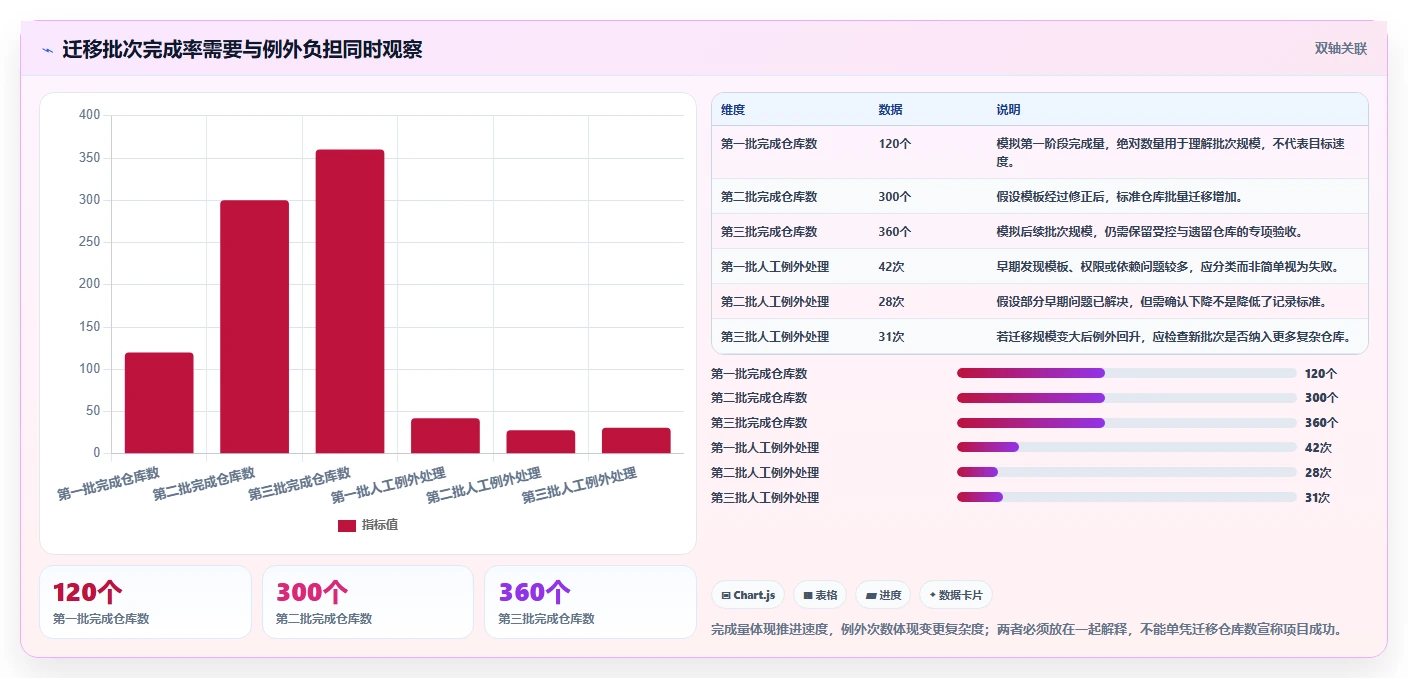The image size is (1408, 678).
Task: Select the Chart.js chip
Action: (x=749, y=595)
